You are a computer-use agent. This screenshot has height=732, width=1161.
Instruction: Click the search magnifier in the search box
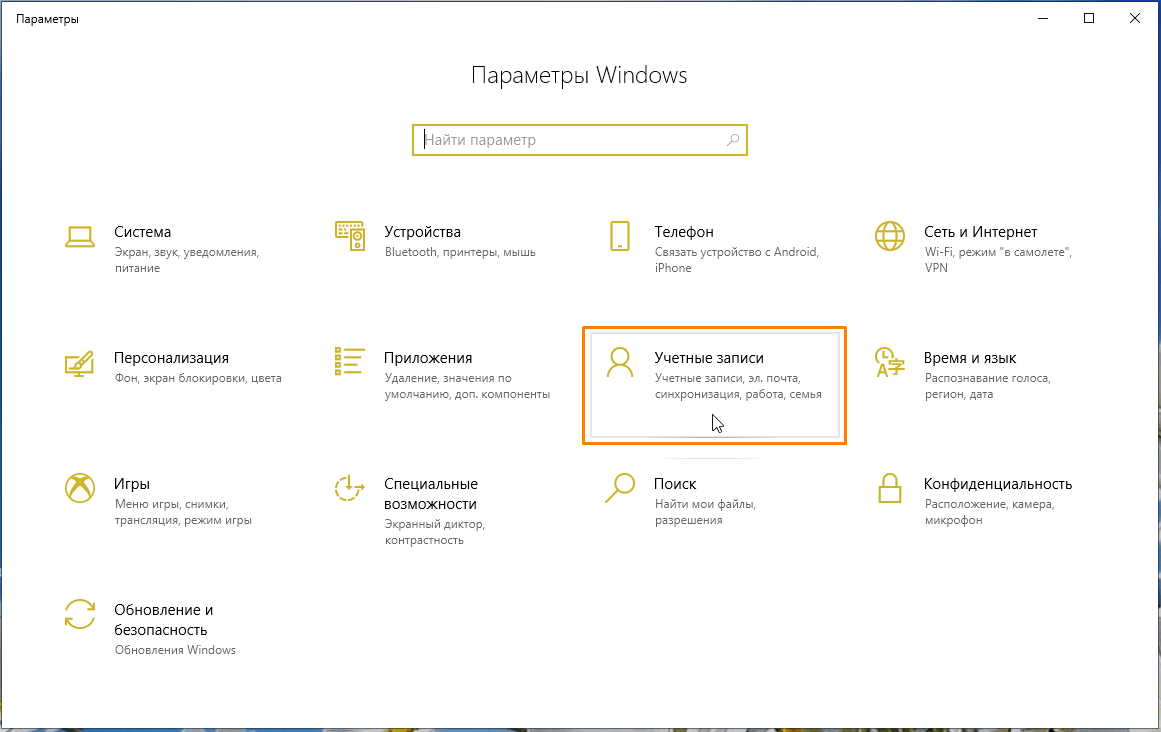click(x=733, y=140)
